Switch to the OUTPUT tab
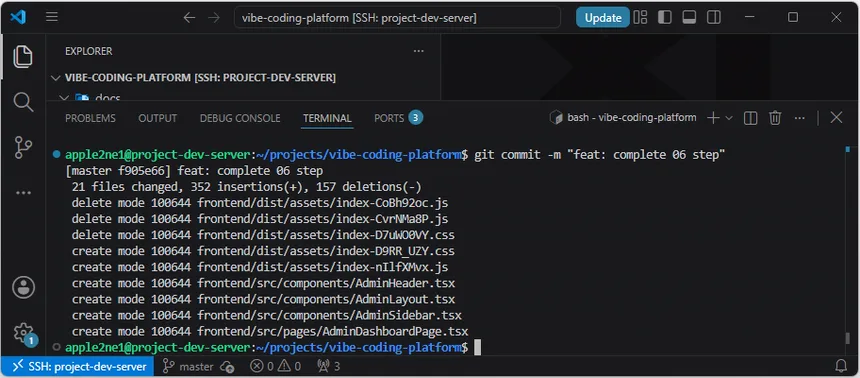This screenshot has height=378, width=860. 157,118
